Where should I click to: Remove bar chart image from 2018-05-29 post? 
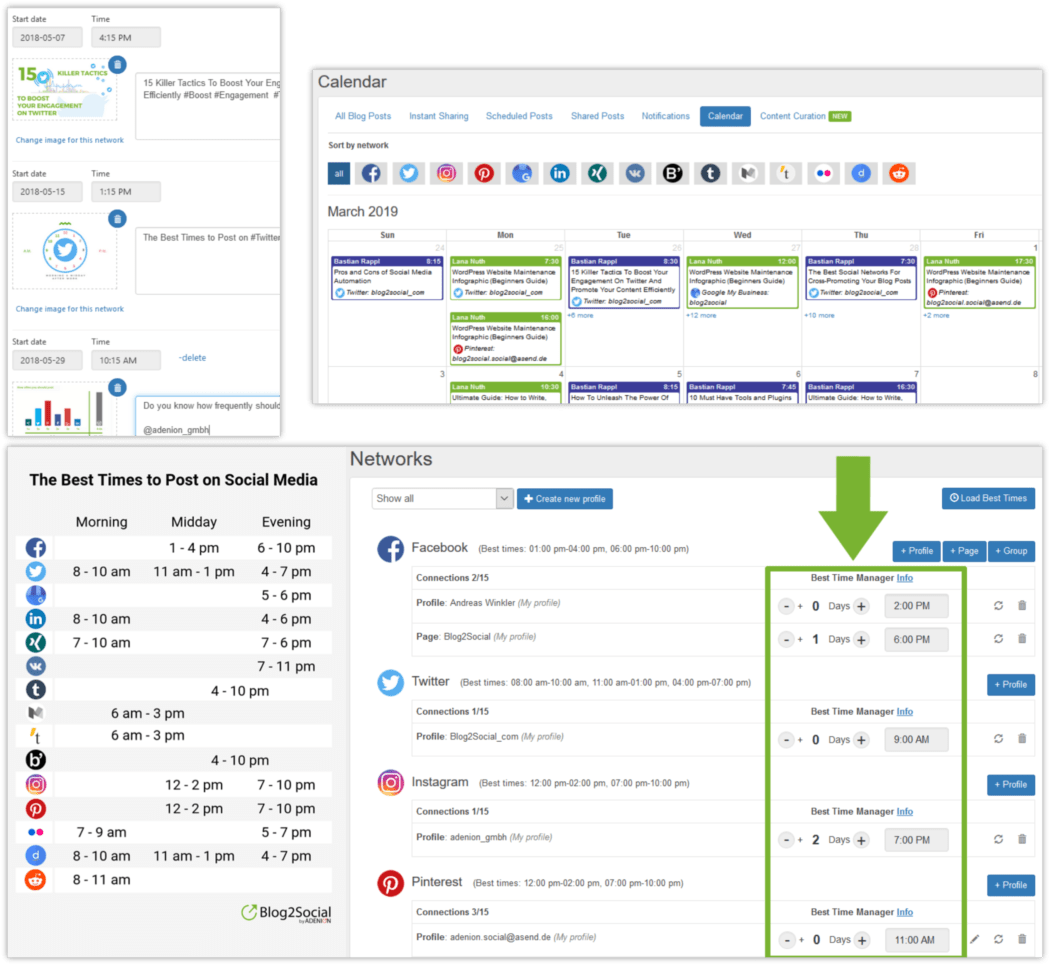point(117,387)
